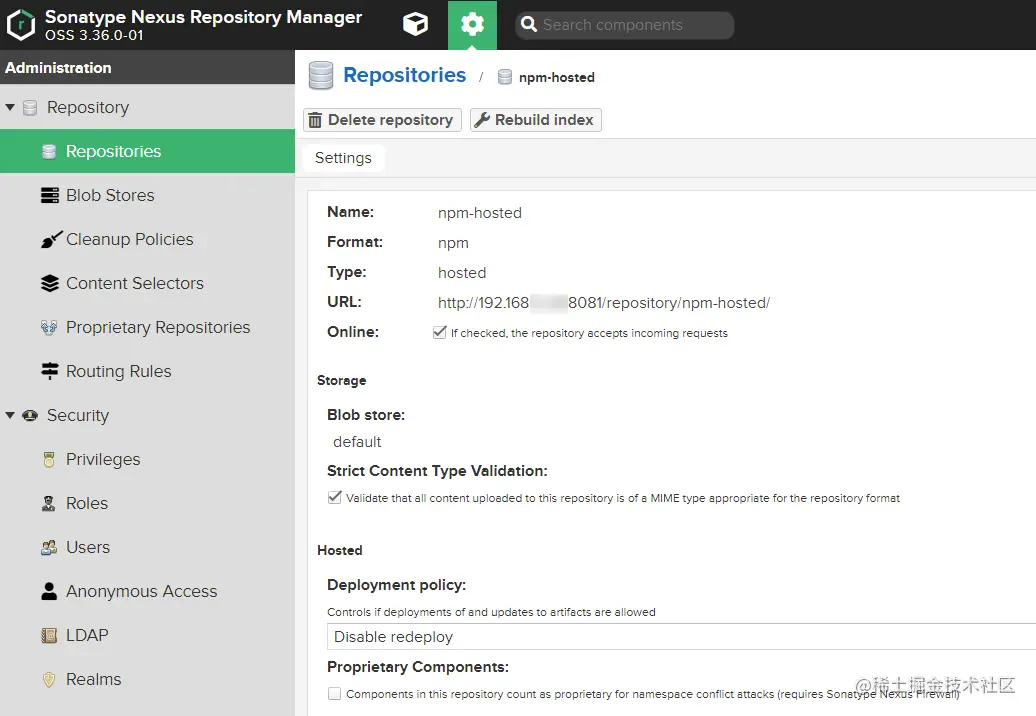Image resolution: width=1036 pixels, height=716 pixels.
Task: Click the large Repositories database icon in breadcrumb
Action: [321, 75]
